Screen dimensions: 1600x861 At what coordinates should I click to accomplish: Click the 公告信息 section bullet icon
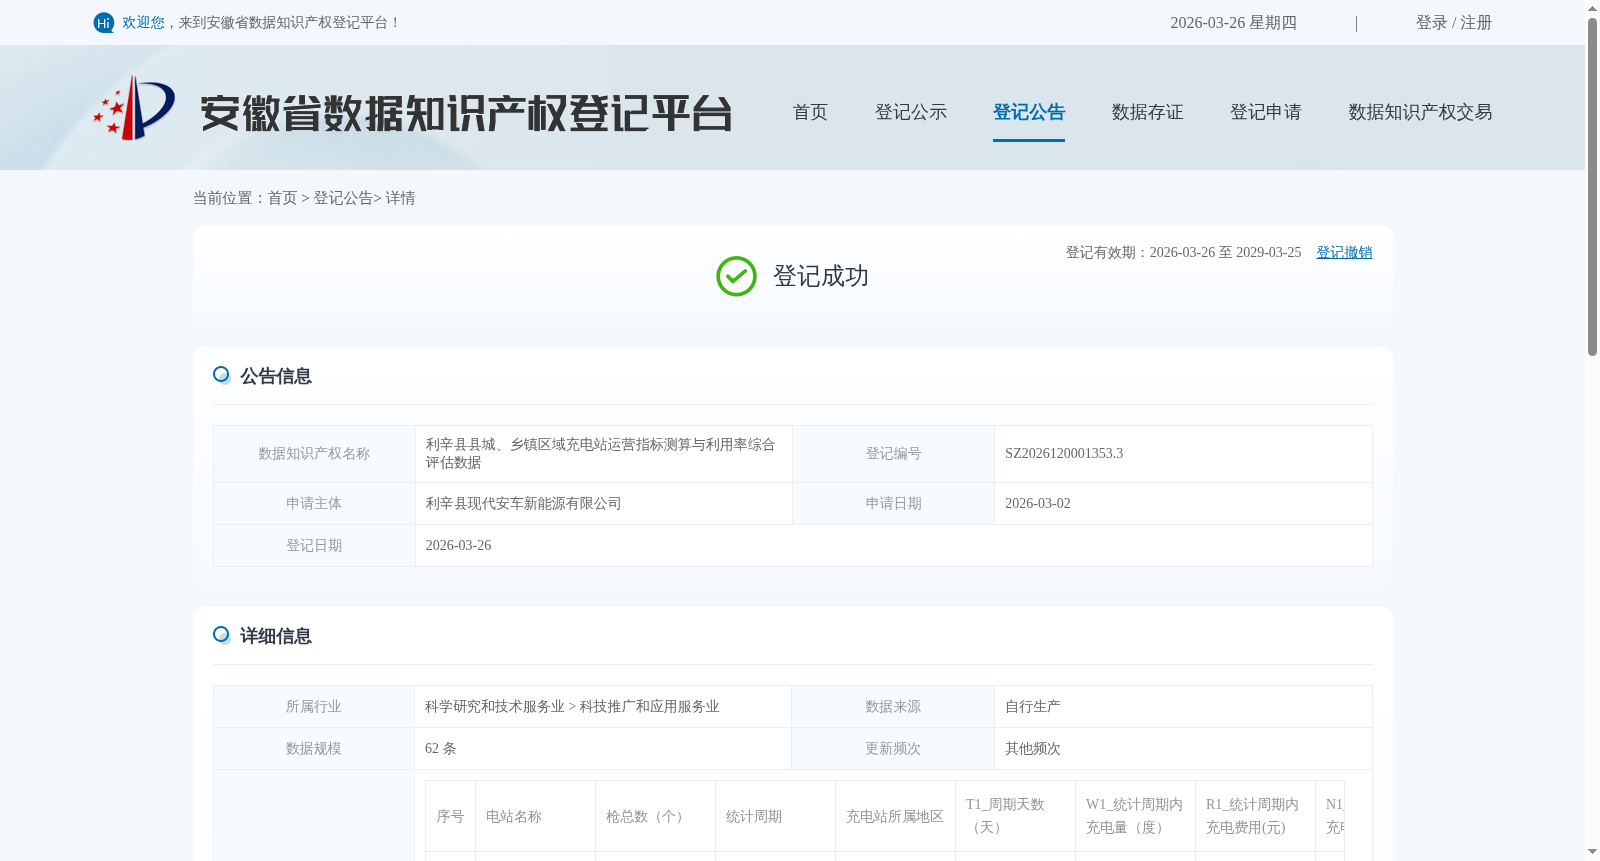[x=222, y=375]
